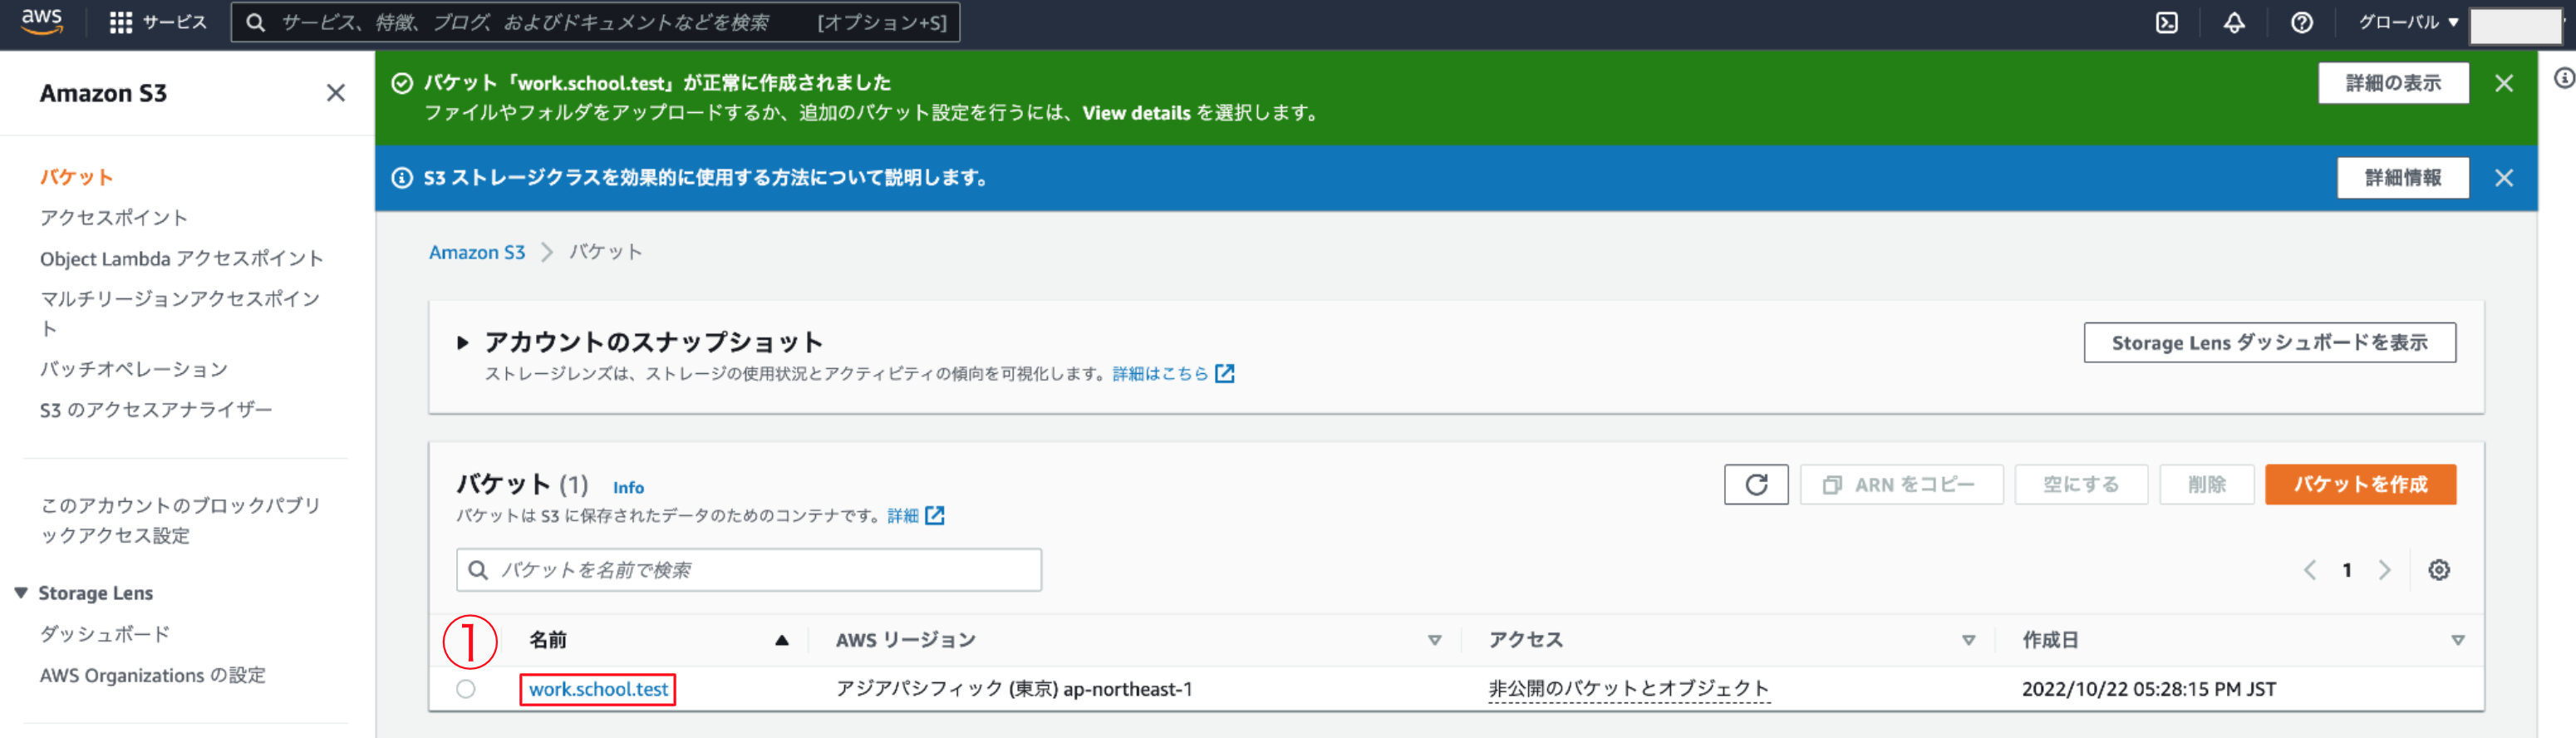Click Amazon S3 breadcrumb link
The width and height of the screenshot is (2576, 738).
(477, 252)
